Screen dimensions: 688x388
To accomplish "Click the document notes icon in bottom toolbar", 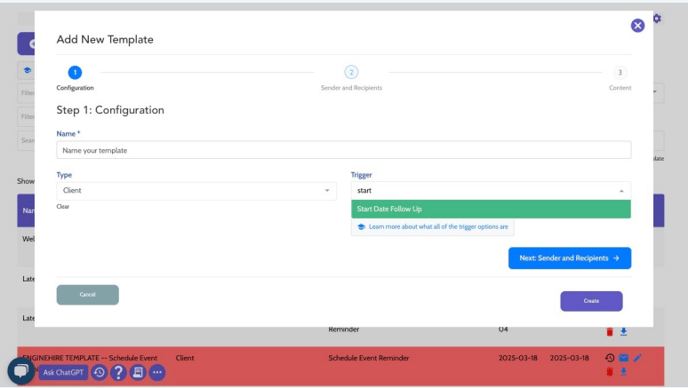I will pos(138,373).
